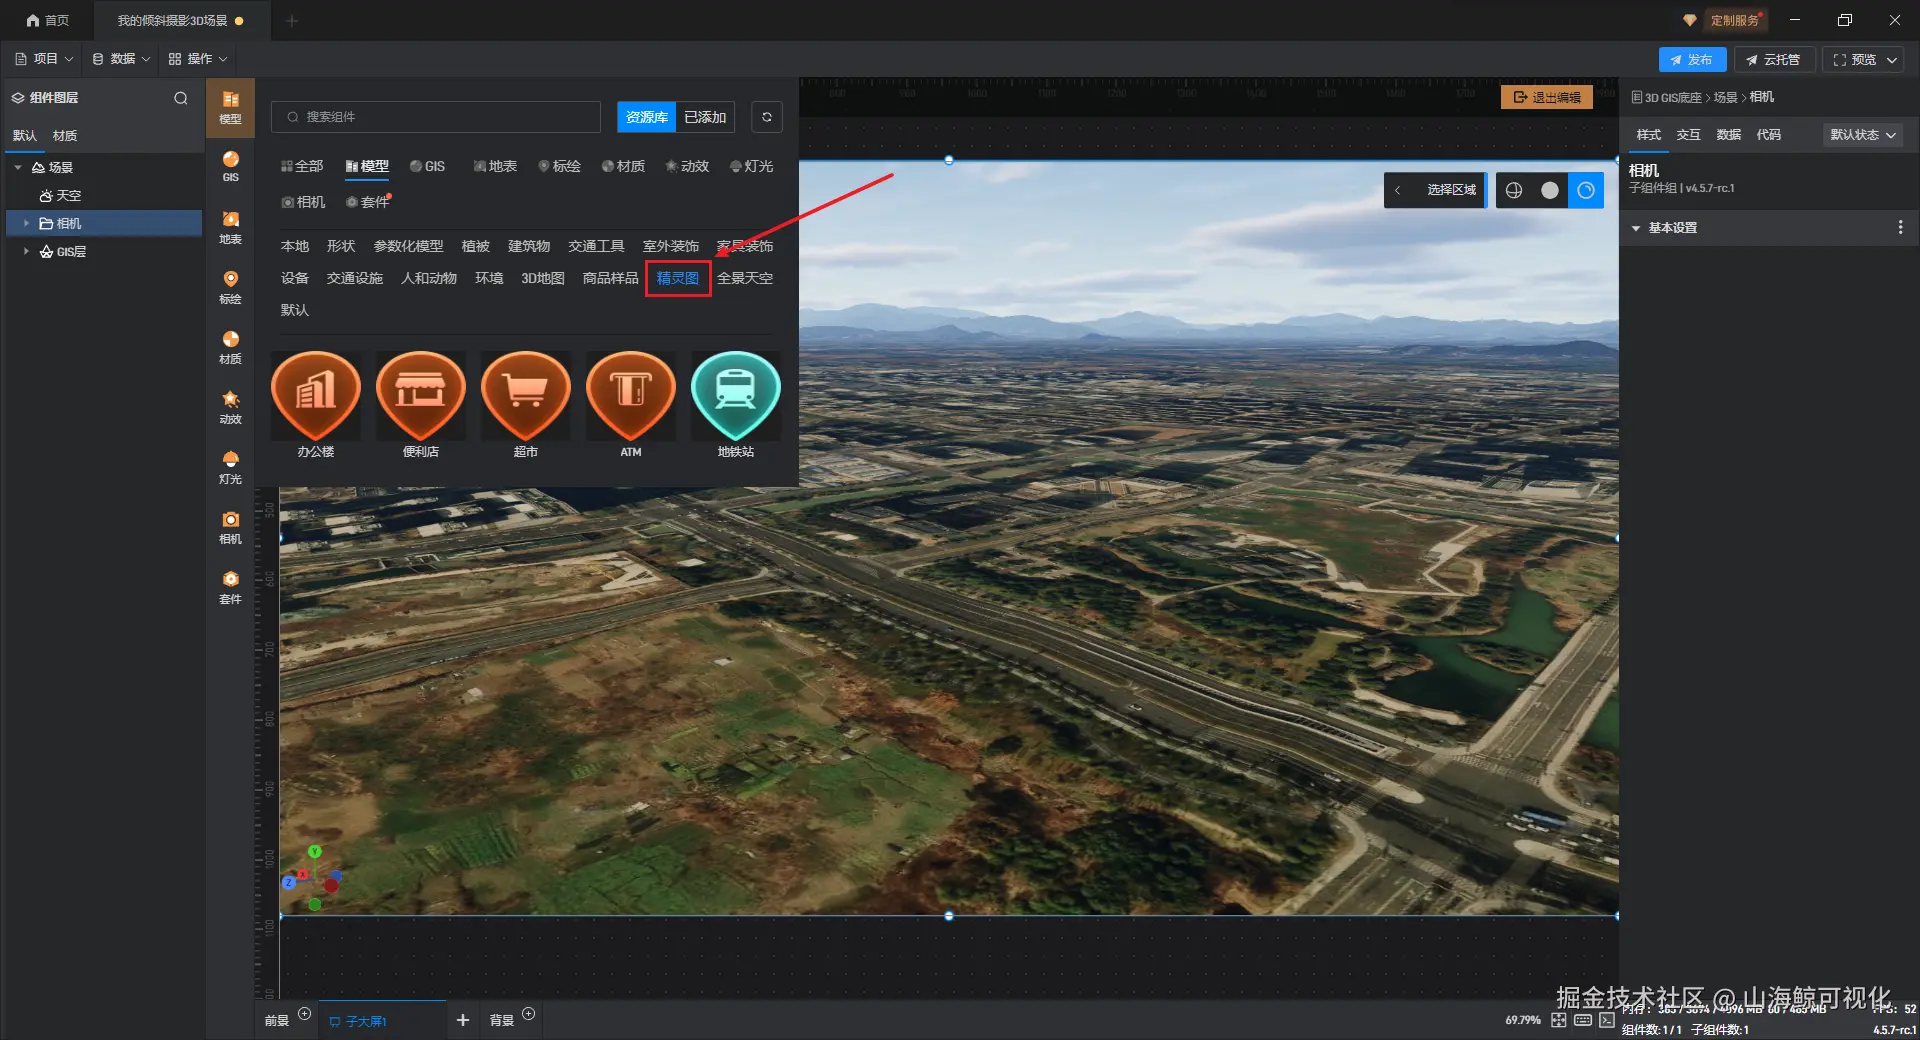Open the 建筑物 subcategory
This screenshot has width=1920, height=1040.
529,246
